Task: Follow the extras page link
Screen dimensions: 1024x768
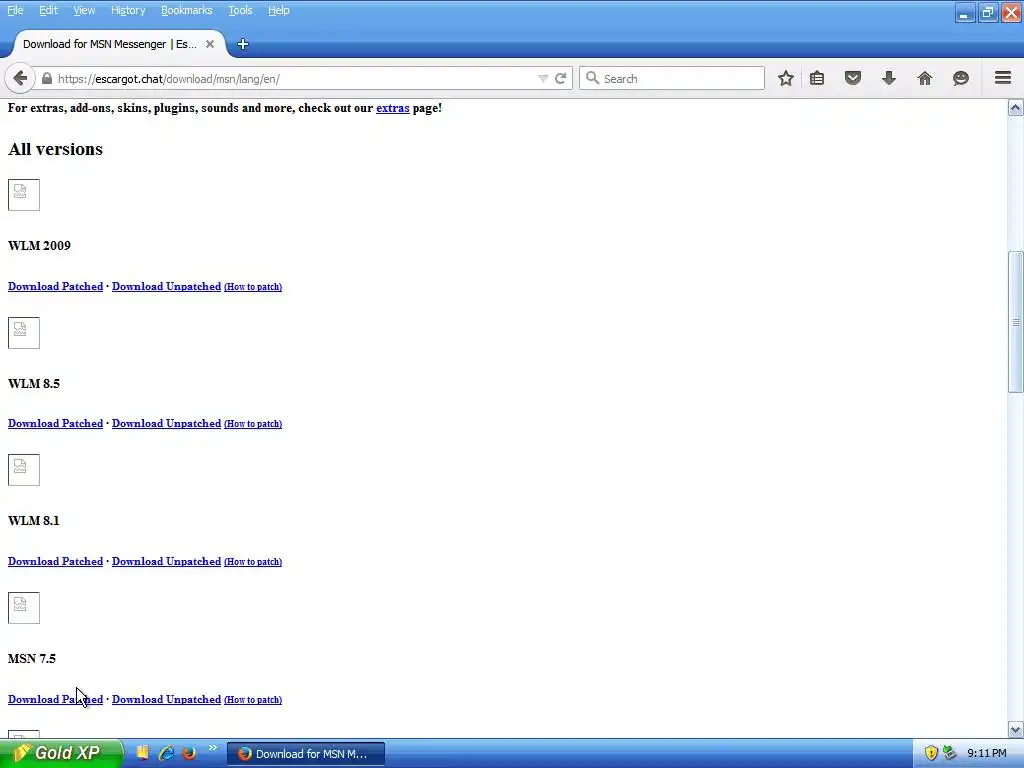Action: (x=392, y=108)
